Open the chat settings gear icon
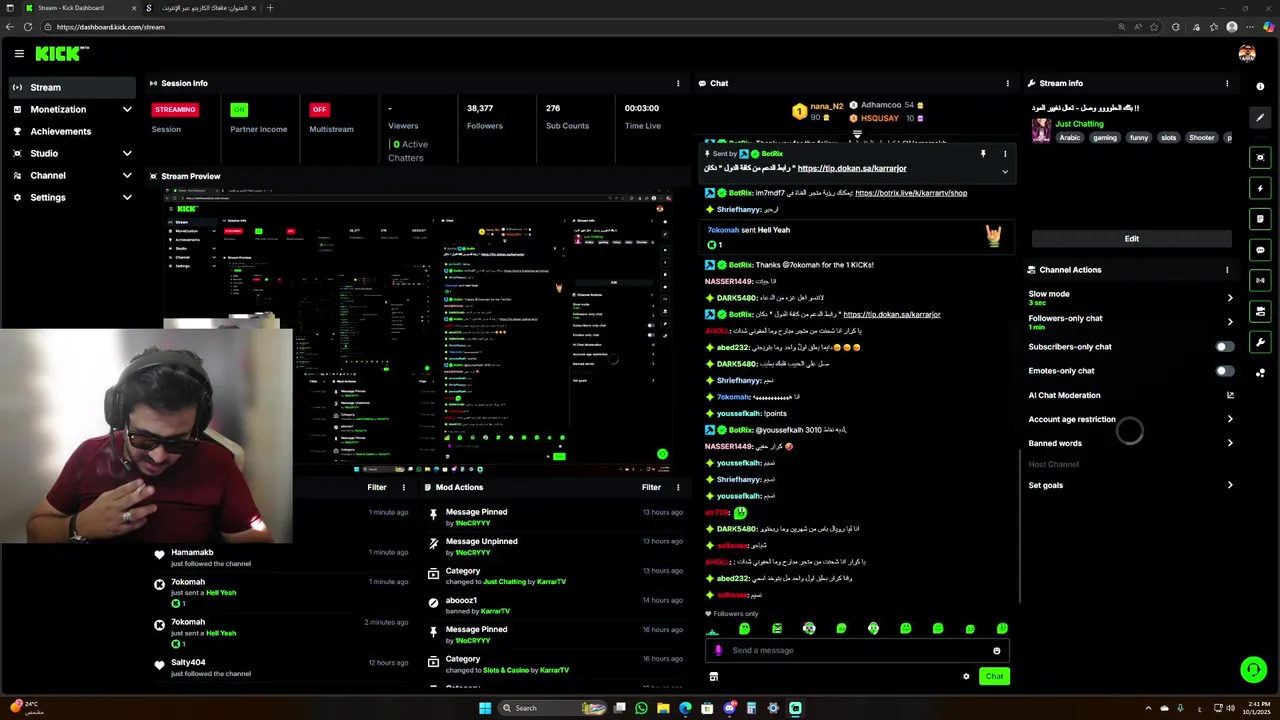 (x=966, y=677)
